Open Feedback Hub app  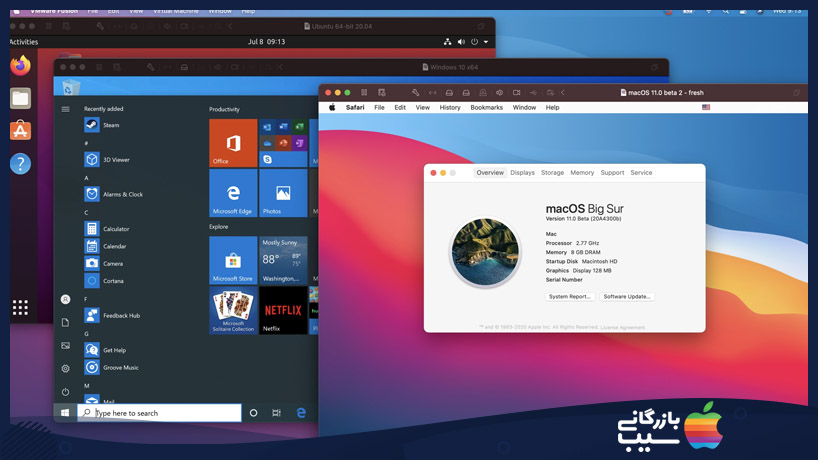112,315
